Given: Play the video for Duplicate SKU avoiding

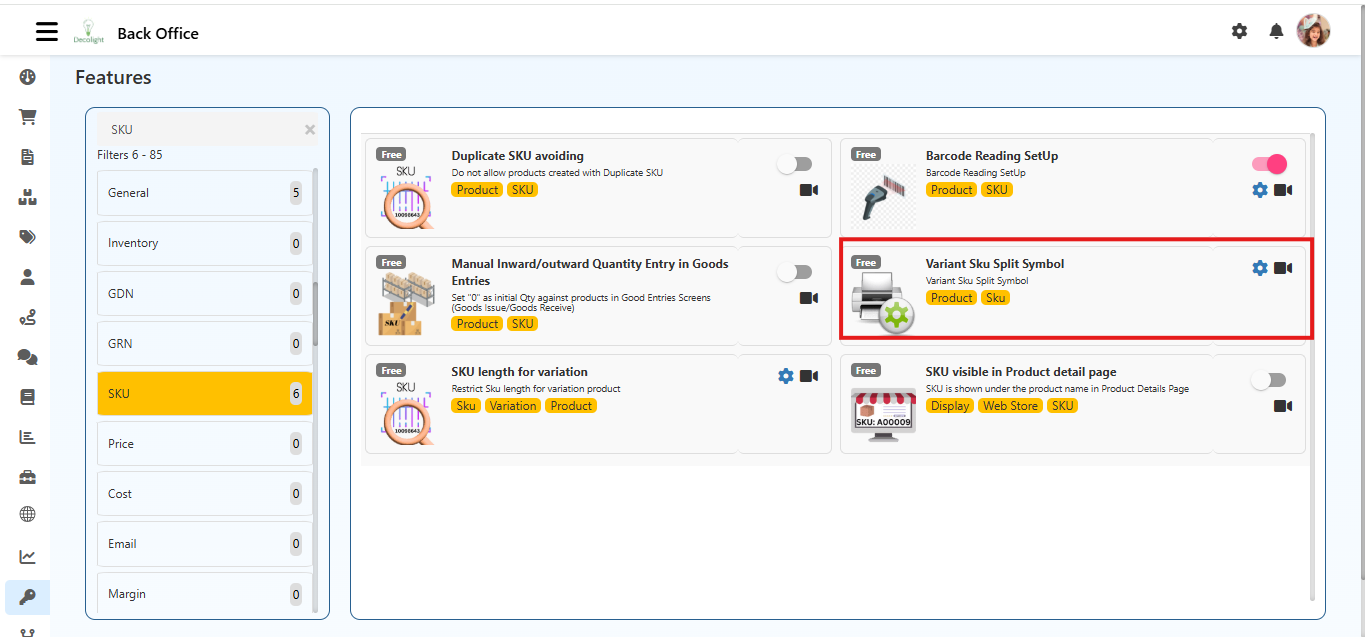Looking at the screenshot, I should (x=808, y=189).
